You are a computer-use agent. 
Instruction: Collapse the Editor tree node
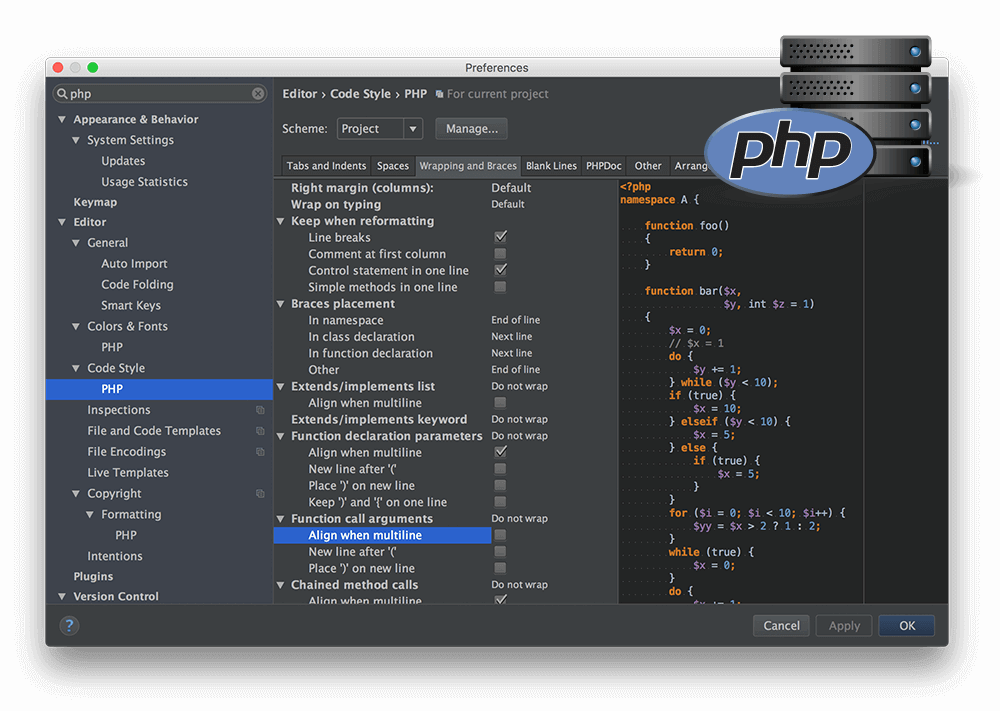click(x=62, y=222)
